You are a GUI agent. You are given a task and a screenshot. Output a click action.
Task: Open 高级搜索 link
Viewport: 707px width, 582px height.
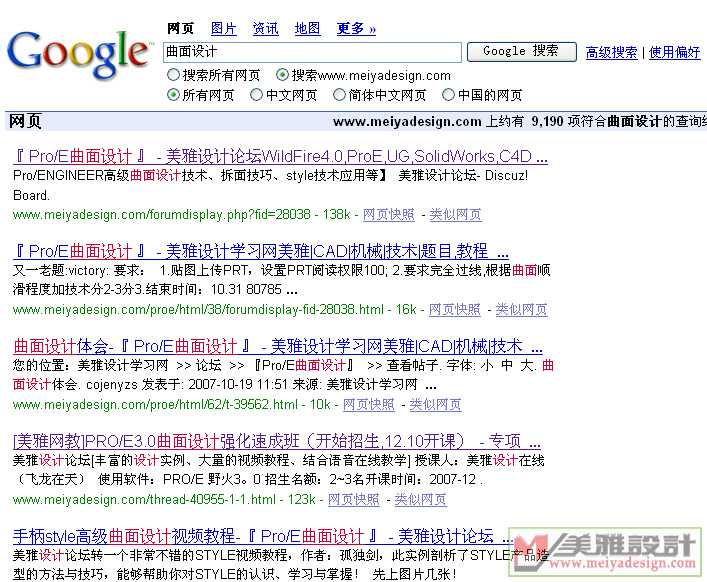[612, 52]
